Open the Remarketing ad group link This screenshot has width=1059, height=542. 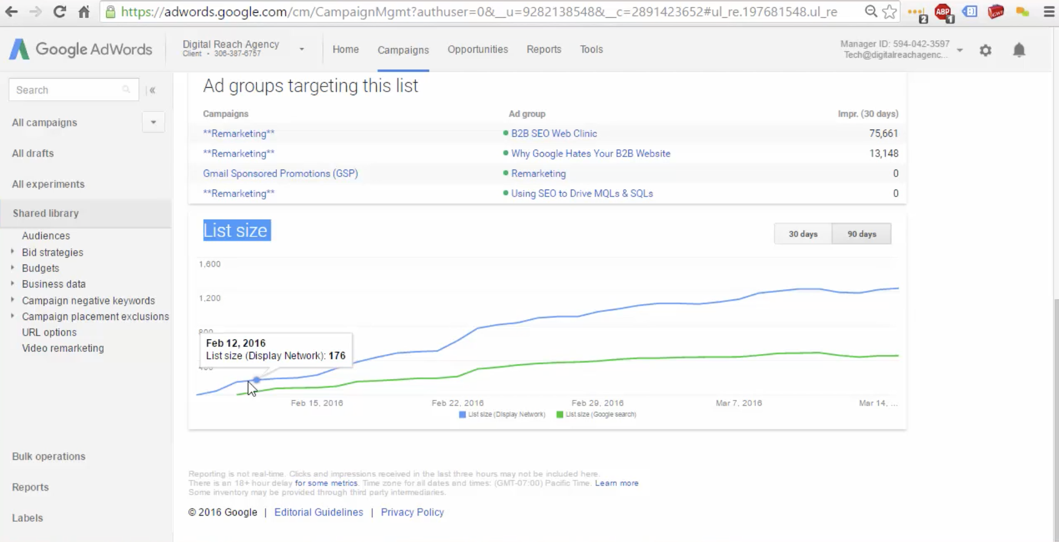point(538,173)
